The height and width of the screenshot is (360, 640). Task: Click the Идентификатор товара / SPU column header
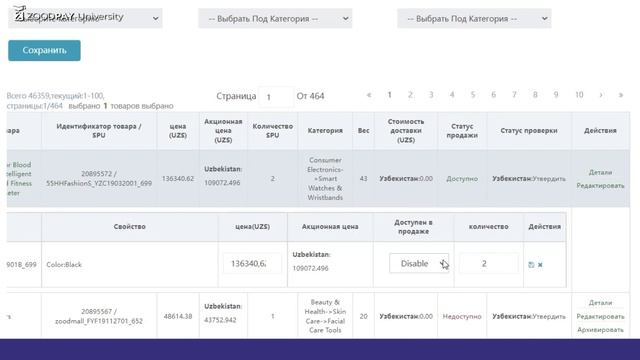99,131
